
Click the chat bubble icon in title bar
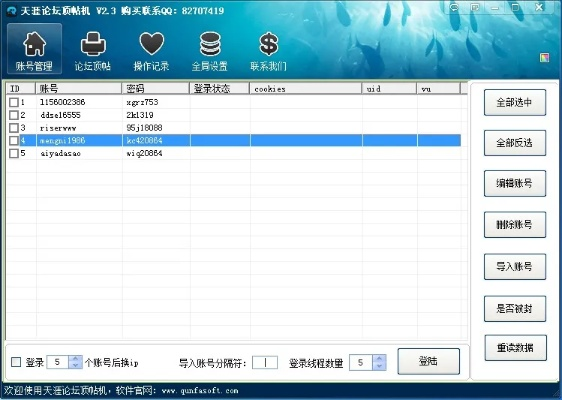tap(454, 7)
